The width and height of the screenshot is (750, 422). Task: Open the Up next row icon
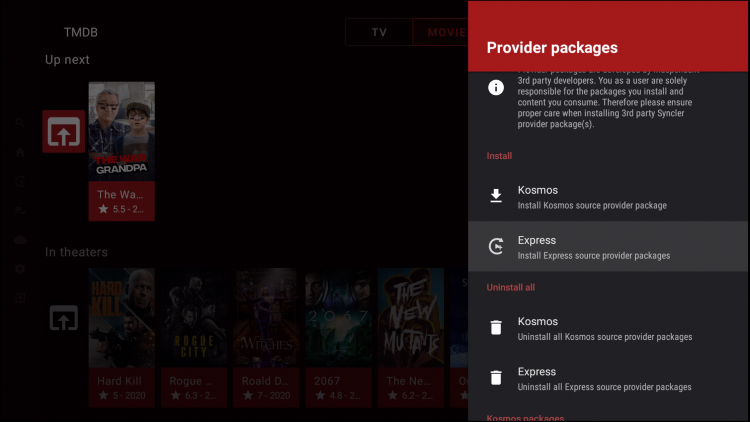(x=63, y=132)
